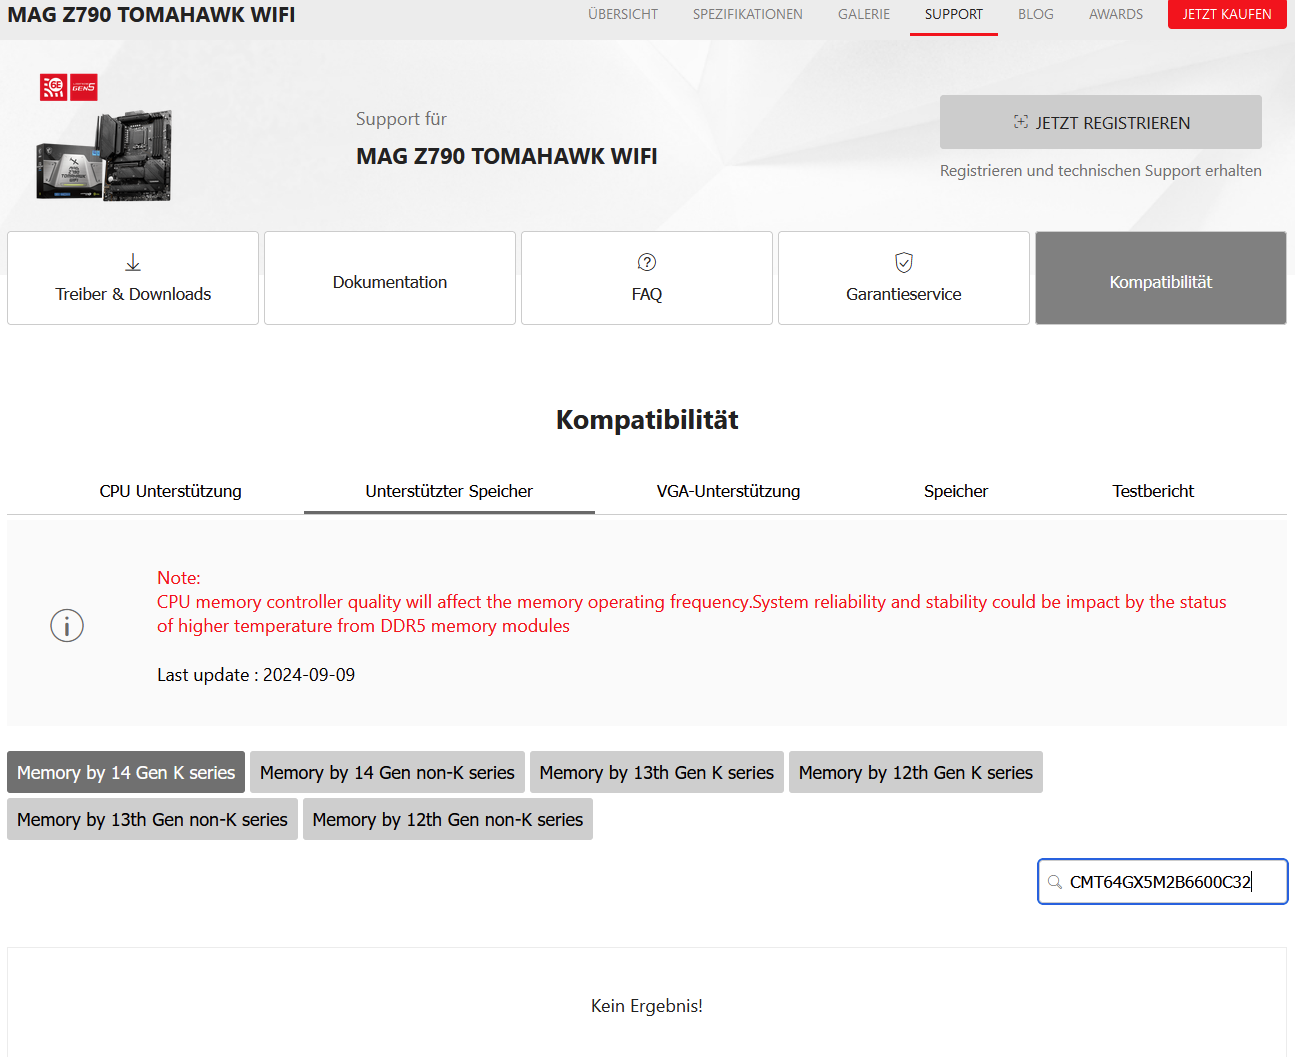The width and height of the screenshot is (1295, 1057).
Task: Click 'Registrieren und technischen Support erhalten' text
Action: click(x=1101, y=171)
